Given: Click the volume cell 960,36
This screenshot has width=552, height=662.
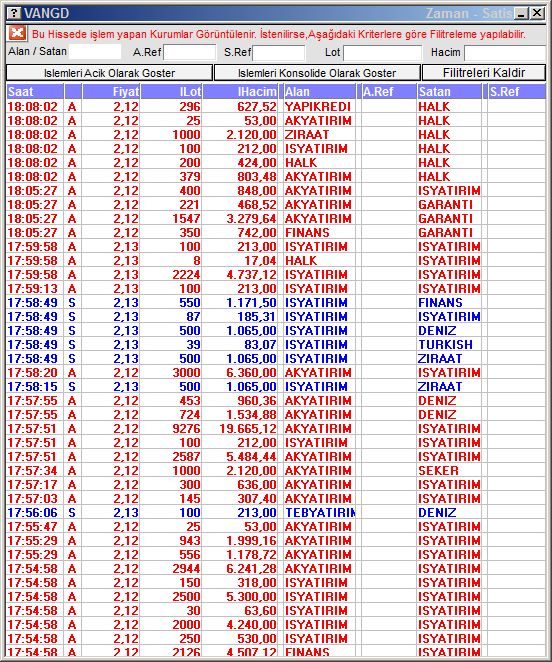Looking at the screenshot, I should pos(240,401).
